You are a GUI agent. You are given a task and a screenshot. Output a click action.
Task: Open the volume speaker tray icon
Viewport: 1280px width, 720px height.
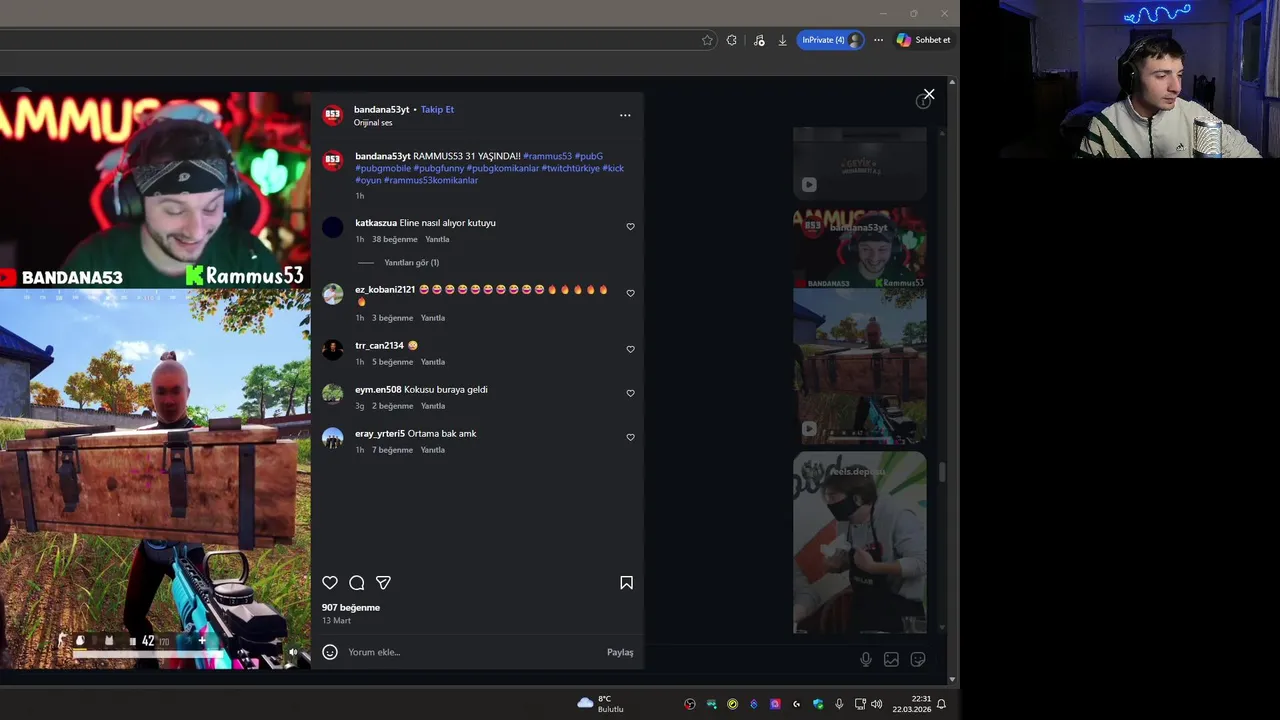point(877,704)
